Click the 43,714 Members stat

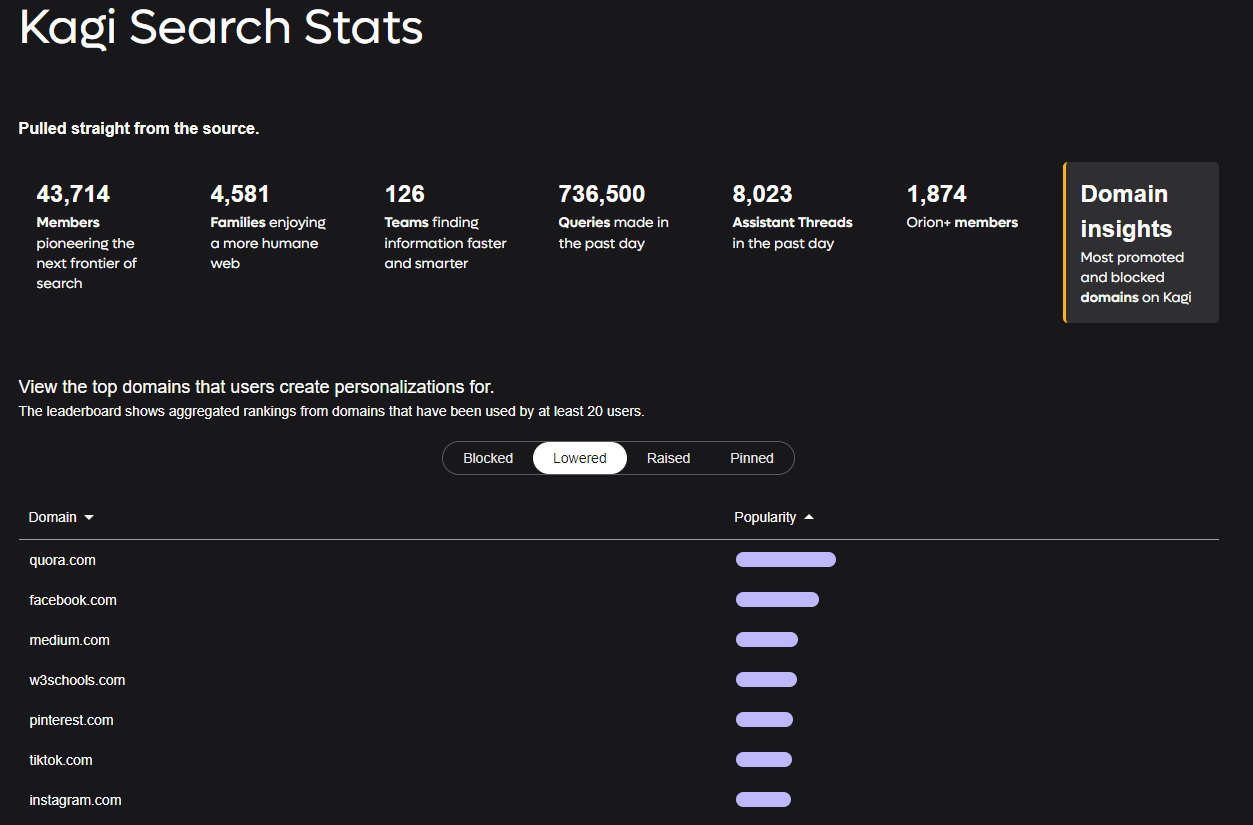tap(89, 237)
